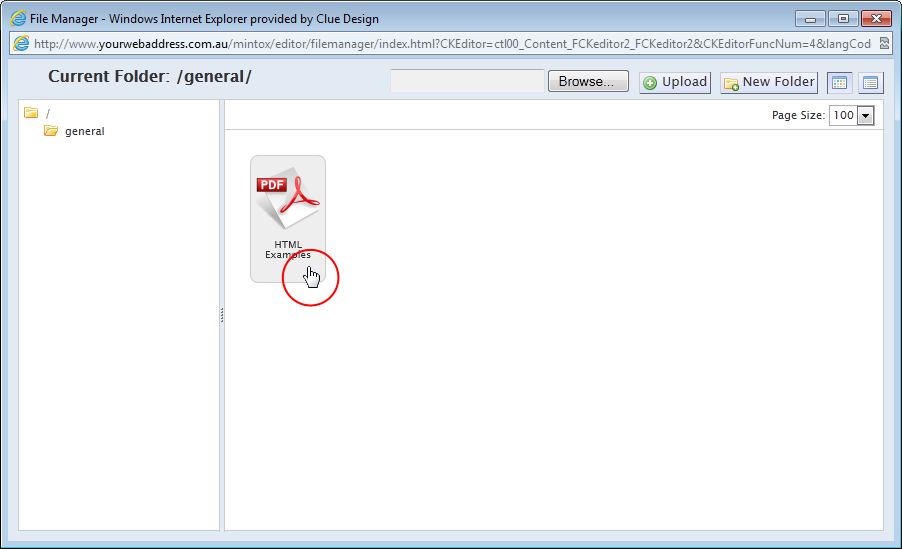Click the Upload button
The width and height of the screenshot is (902, 549).
point(675,82)
